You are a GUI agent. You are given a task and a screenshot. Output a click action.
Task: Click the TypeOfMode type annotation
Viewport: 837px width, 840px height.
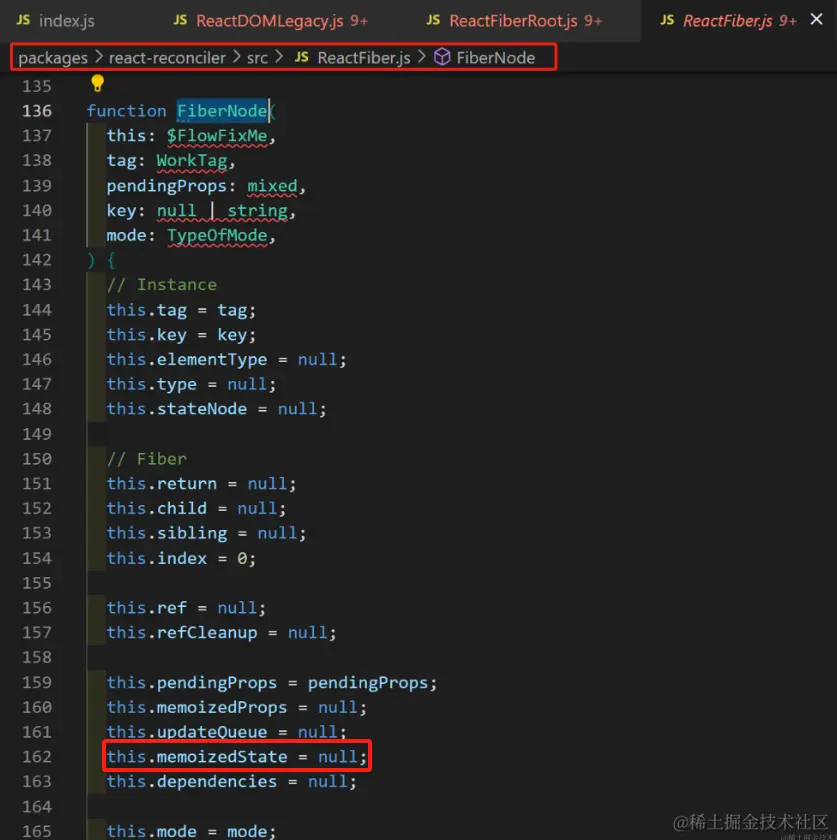pos(217,235)
